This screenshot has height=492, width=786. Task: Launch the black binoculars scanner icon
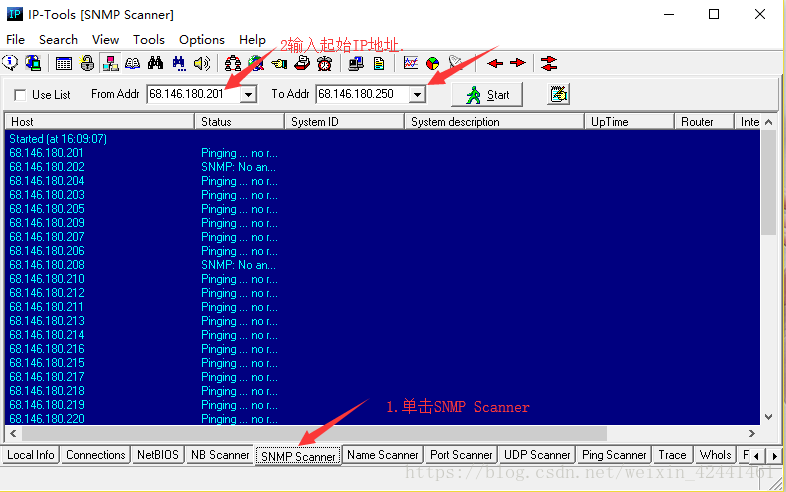point(155,63)
